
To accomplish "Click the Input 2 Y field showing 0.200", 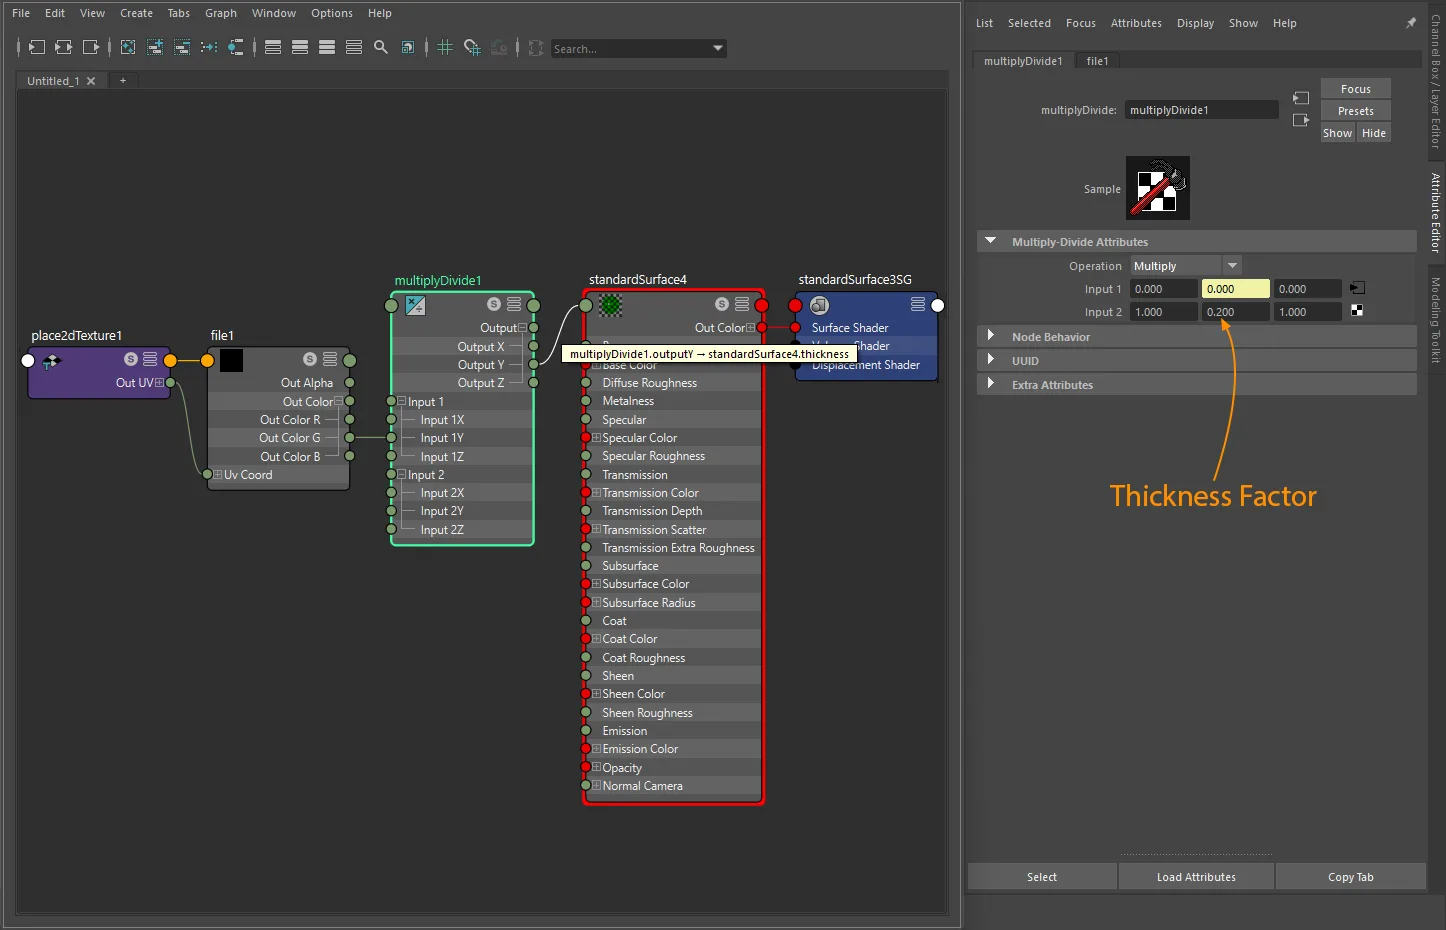I will click(1235, 312).
